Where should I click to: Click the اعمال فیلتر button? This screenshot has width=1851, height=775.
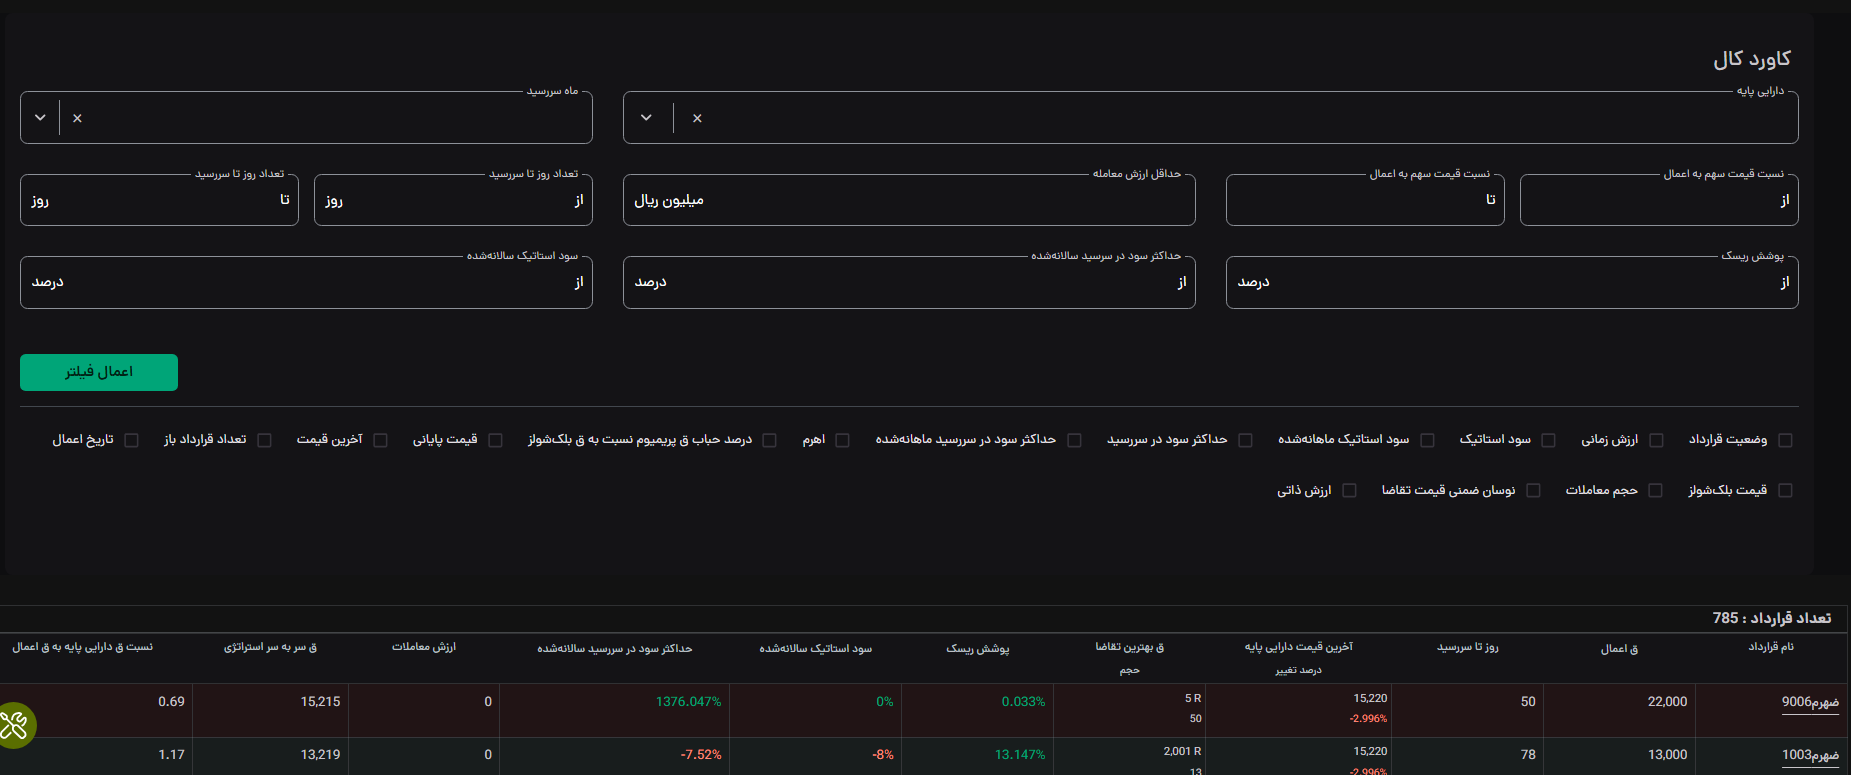[x=99, y=372]
